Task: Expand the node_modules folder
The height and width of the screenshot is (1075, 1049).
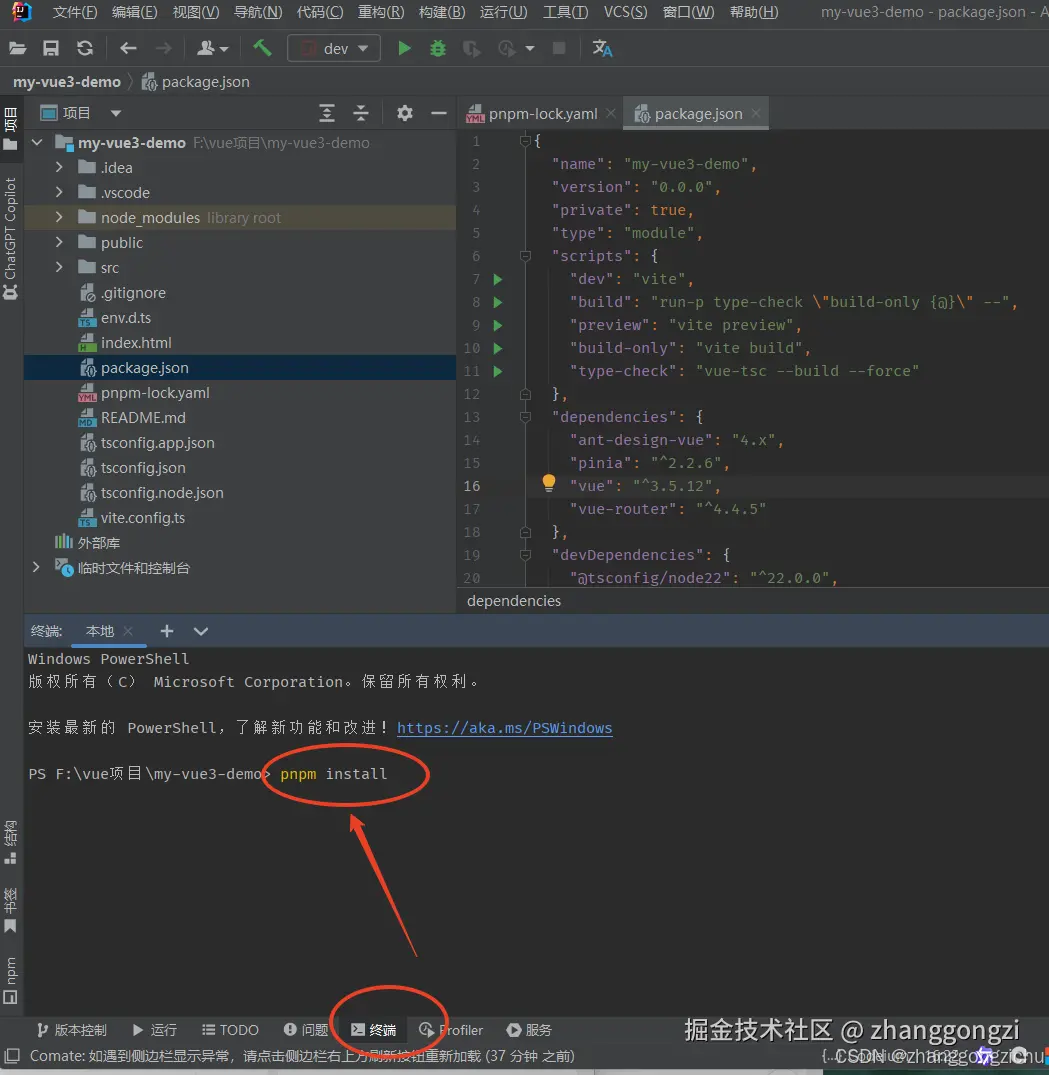Action: pyautogui.click(x=60, y=218)
